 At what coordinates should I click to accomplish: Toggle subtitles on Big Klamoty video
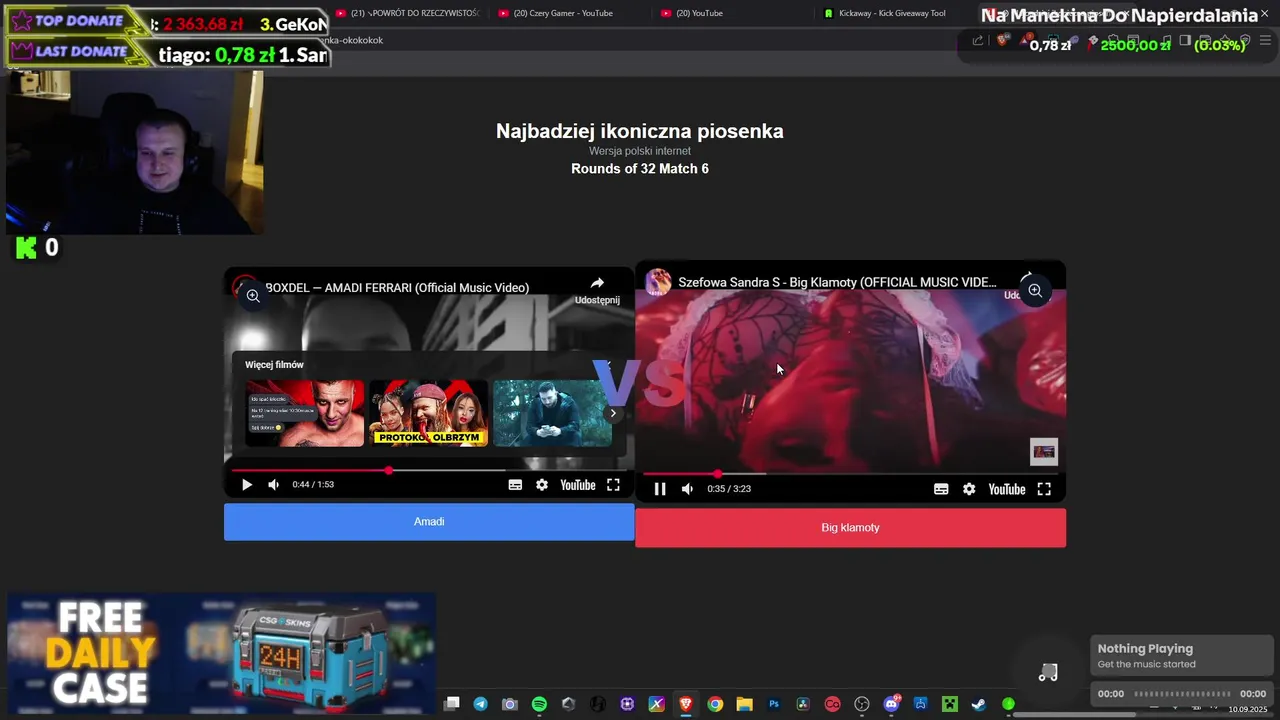pos(941,489)
